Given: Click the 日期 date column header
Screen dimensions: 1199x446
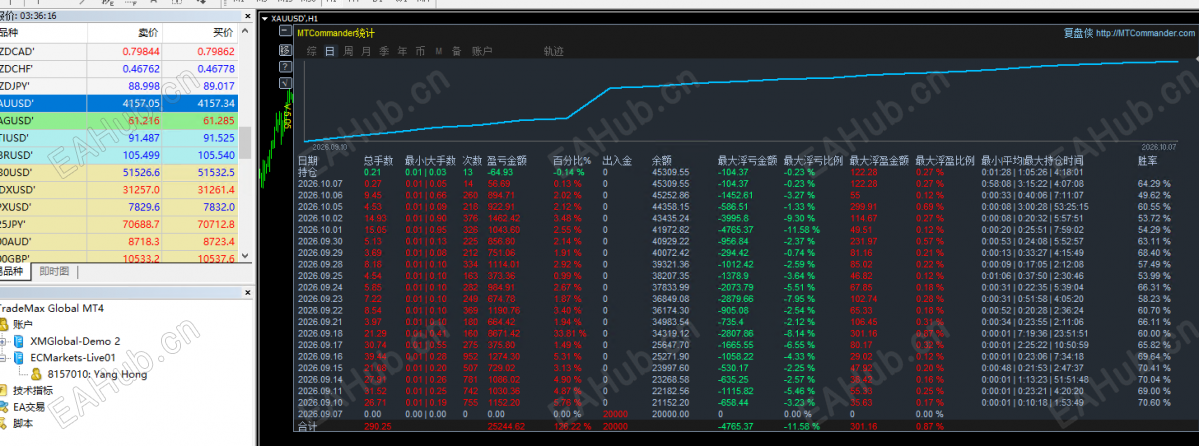Looking at the screenshot, I should tap(307, 161).
